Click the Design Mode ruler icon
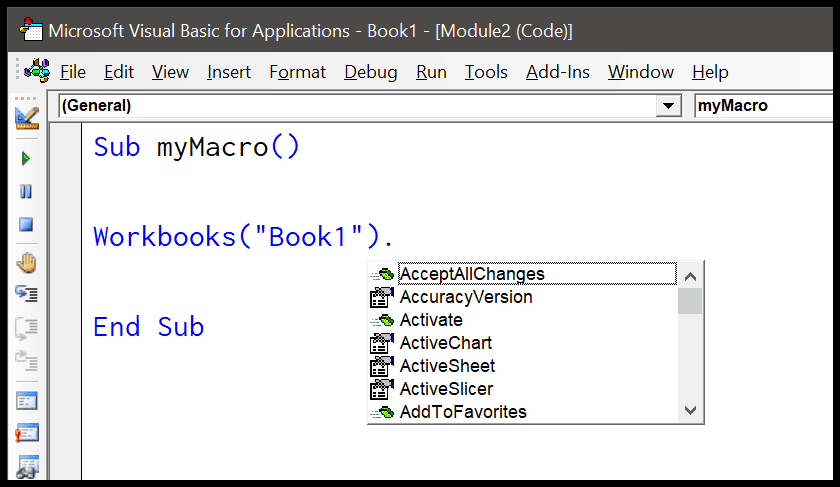 coord(27,118)
